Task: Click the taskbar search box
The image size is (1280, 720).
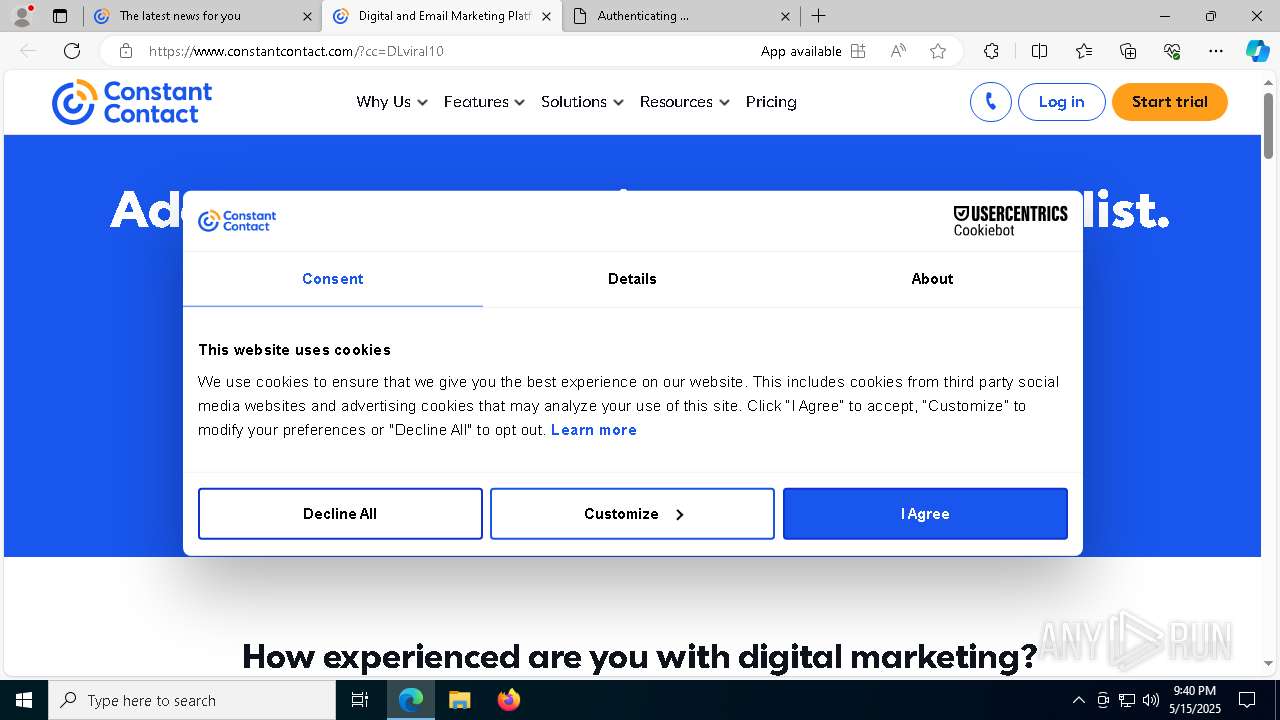Action: (x=192, y=700)
